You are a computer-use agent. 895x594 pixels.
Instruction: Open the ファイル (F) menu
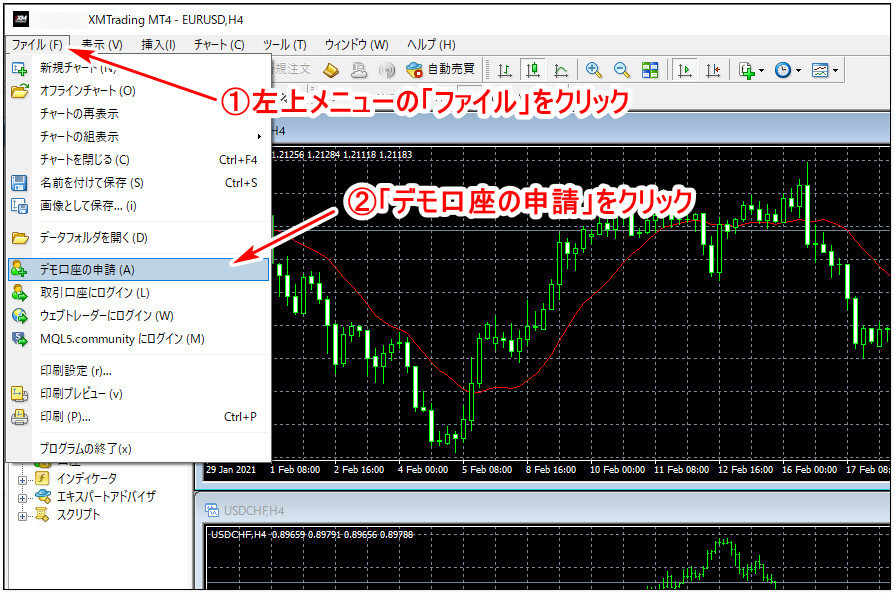[37, 45]
